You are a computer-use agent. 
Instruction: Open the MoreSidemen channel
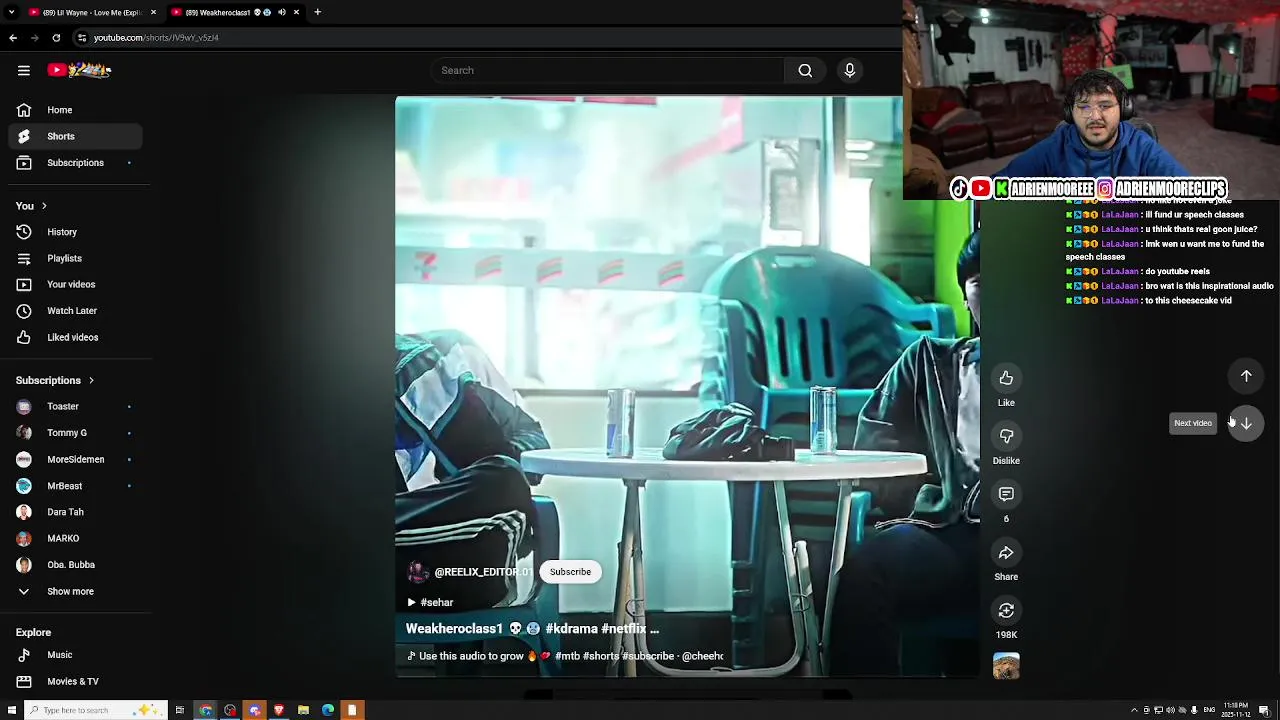pos(76,459)
